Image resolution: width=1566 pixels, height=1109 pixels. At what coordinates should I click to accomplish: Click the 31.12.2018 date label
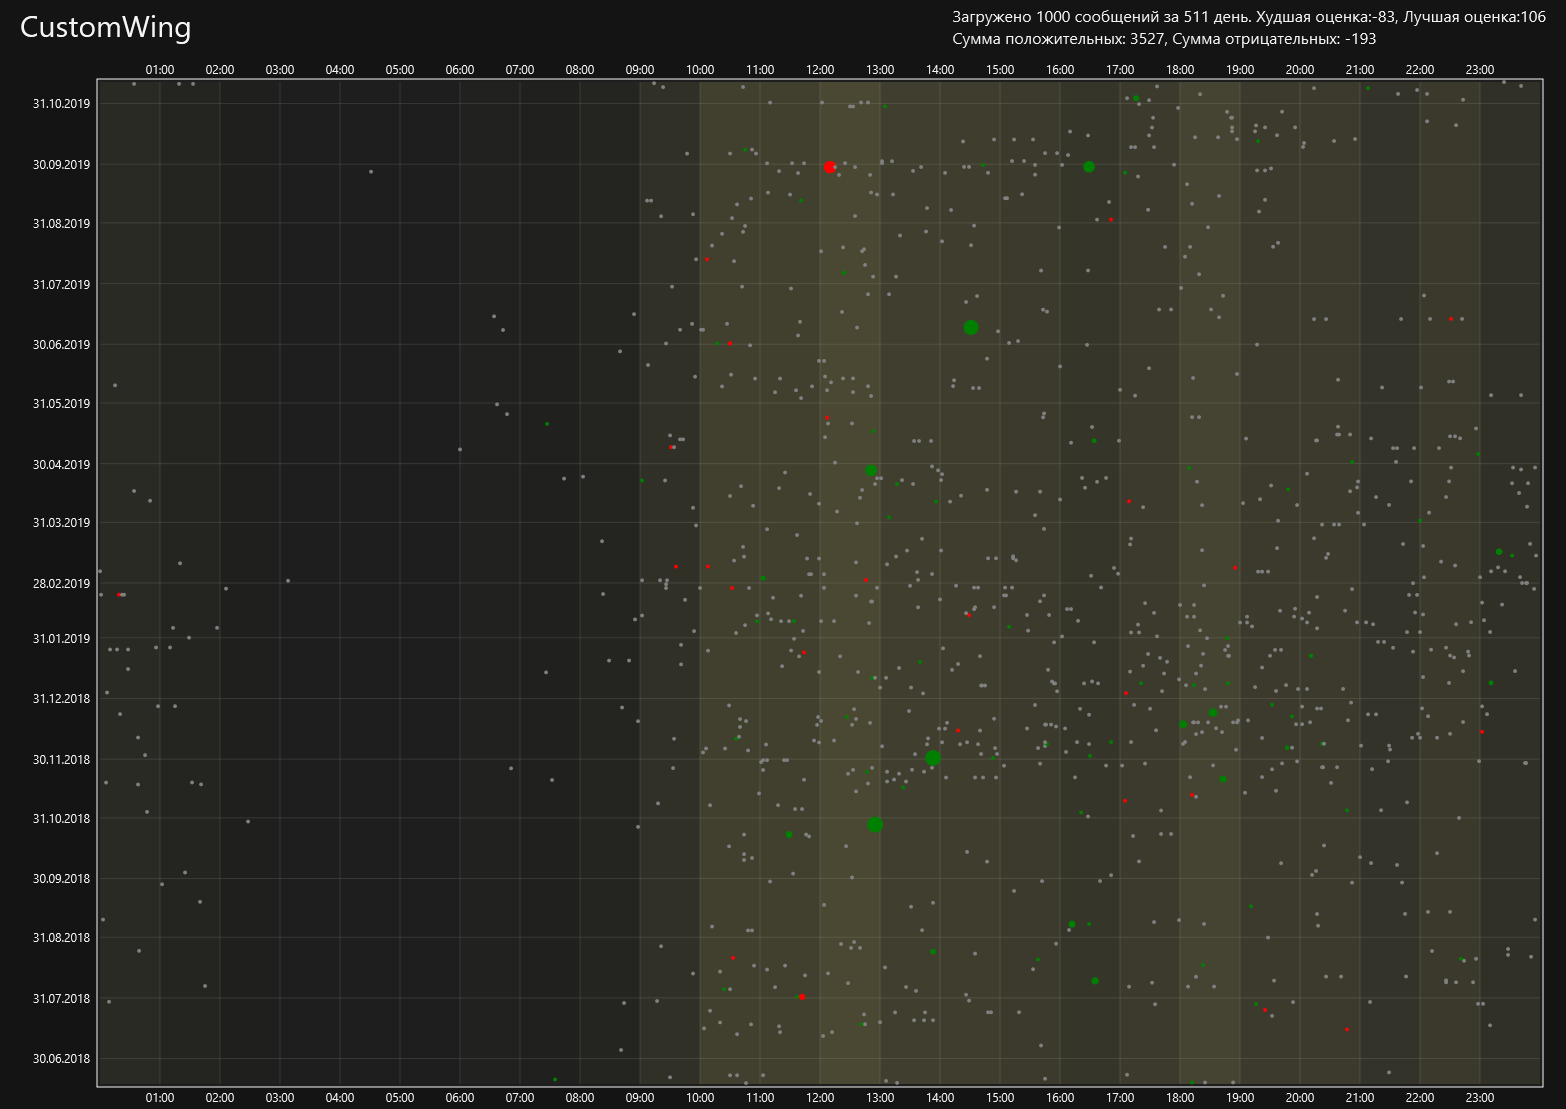pyautogui.click(x=61, y=698)
